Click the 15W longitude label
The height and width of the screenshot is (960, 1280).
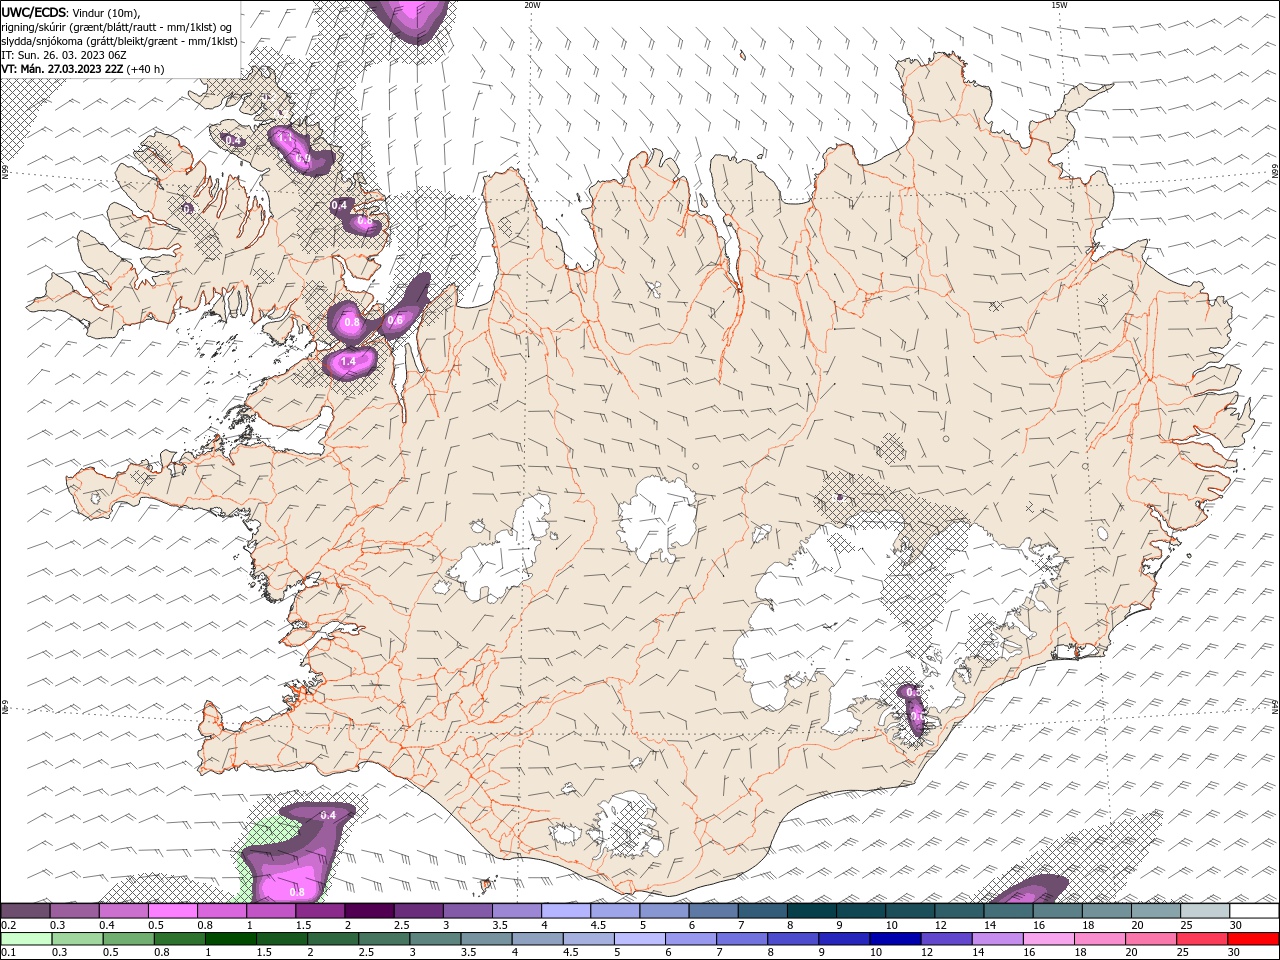[x=1059, y=4]
